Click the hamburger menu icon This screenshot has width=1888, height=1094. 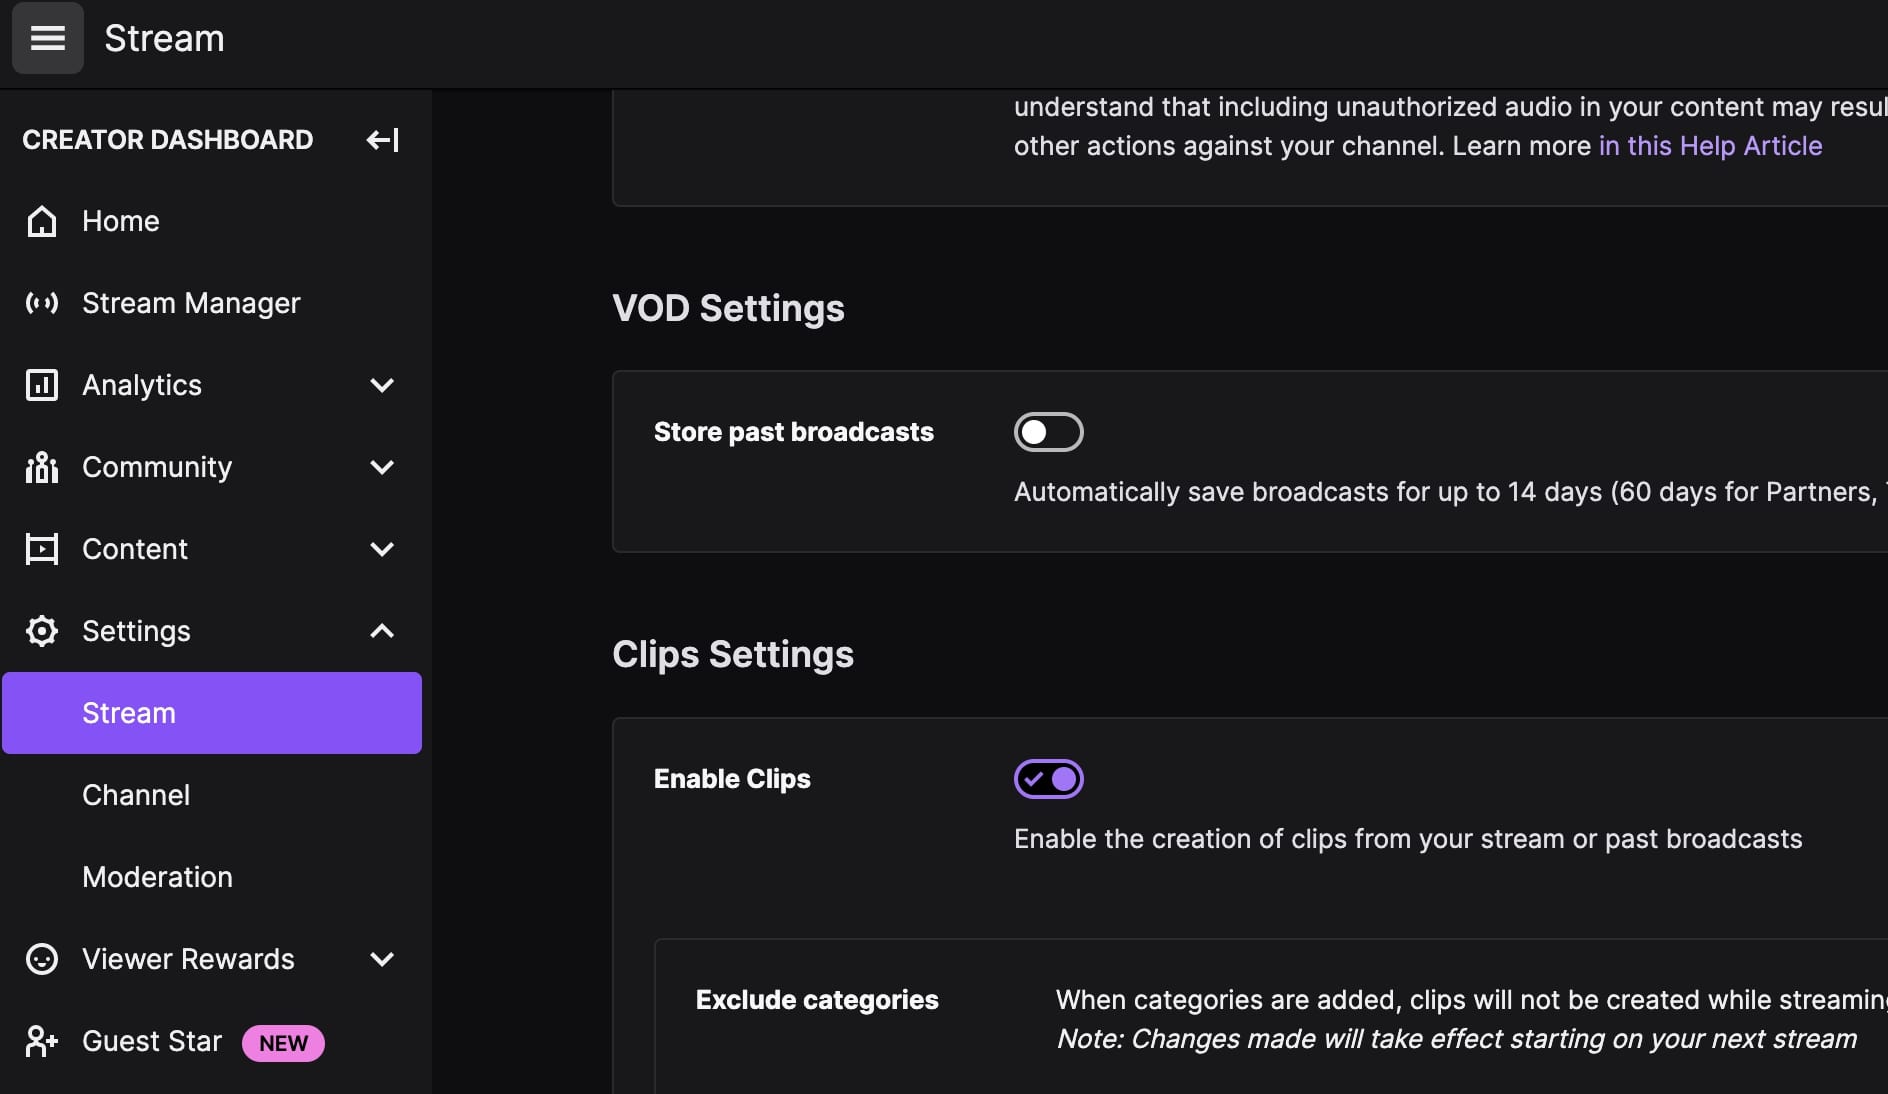(47, 38)
